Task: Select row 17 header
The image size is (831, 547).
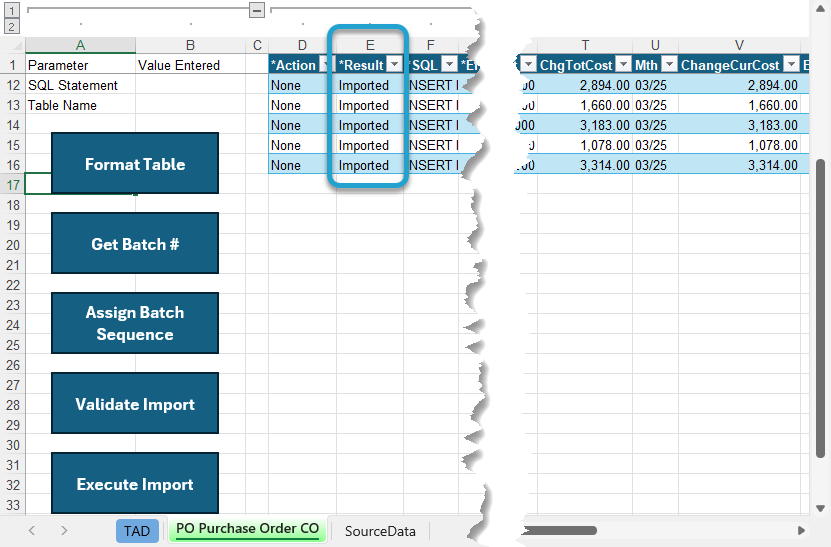Action: [x=13, y=185]
